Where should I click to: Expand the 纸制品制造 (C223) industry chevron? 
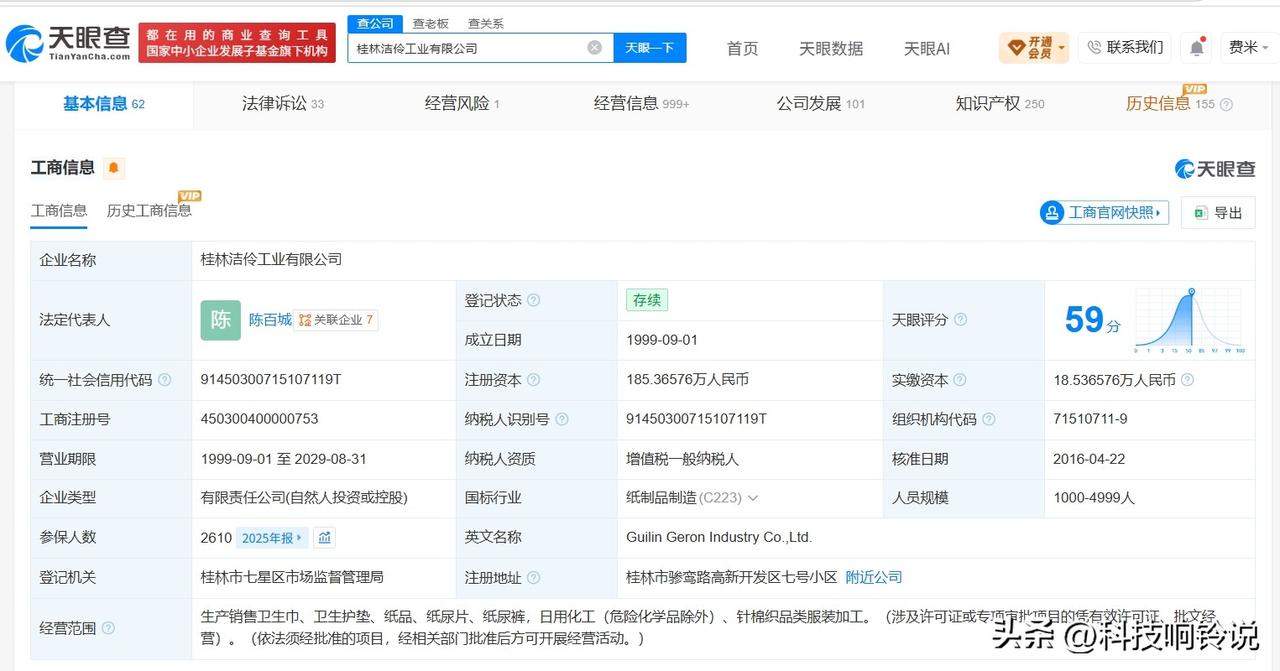(x=752, y=498)
